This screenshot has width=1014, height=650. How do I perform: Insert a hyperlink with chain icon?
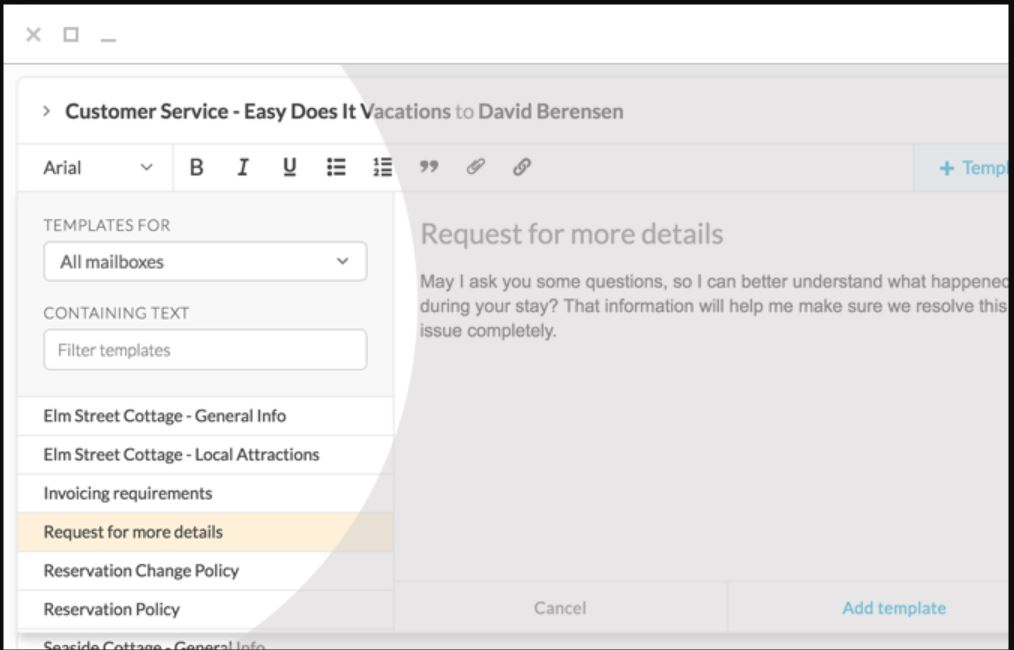coord(522,168)
